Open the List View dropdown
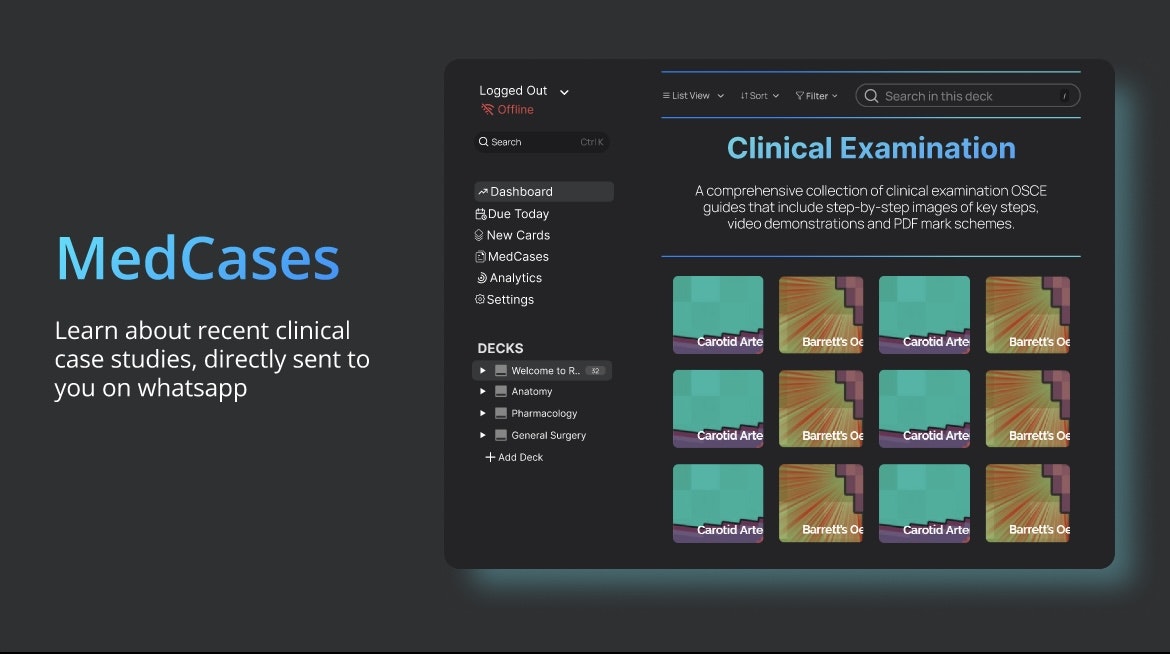Viewport: 1170px width, 654px height. pyautogui.click(x=693, y=96)
